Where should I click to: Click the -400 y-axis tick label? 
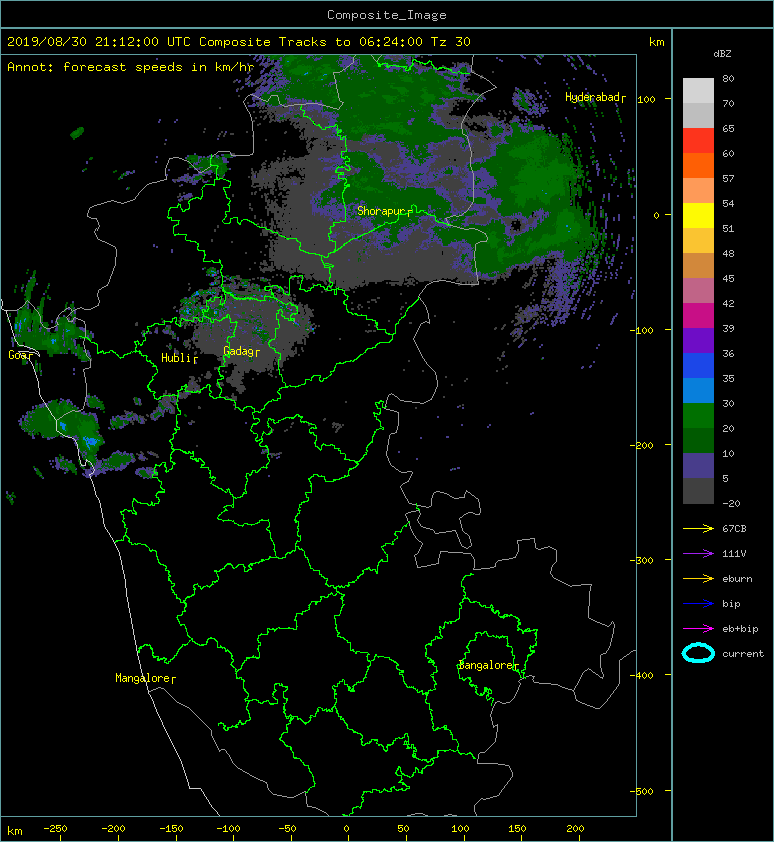coord(642,676)
